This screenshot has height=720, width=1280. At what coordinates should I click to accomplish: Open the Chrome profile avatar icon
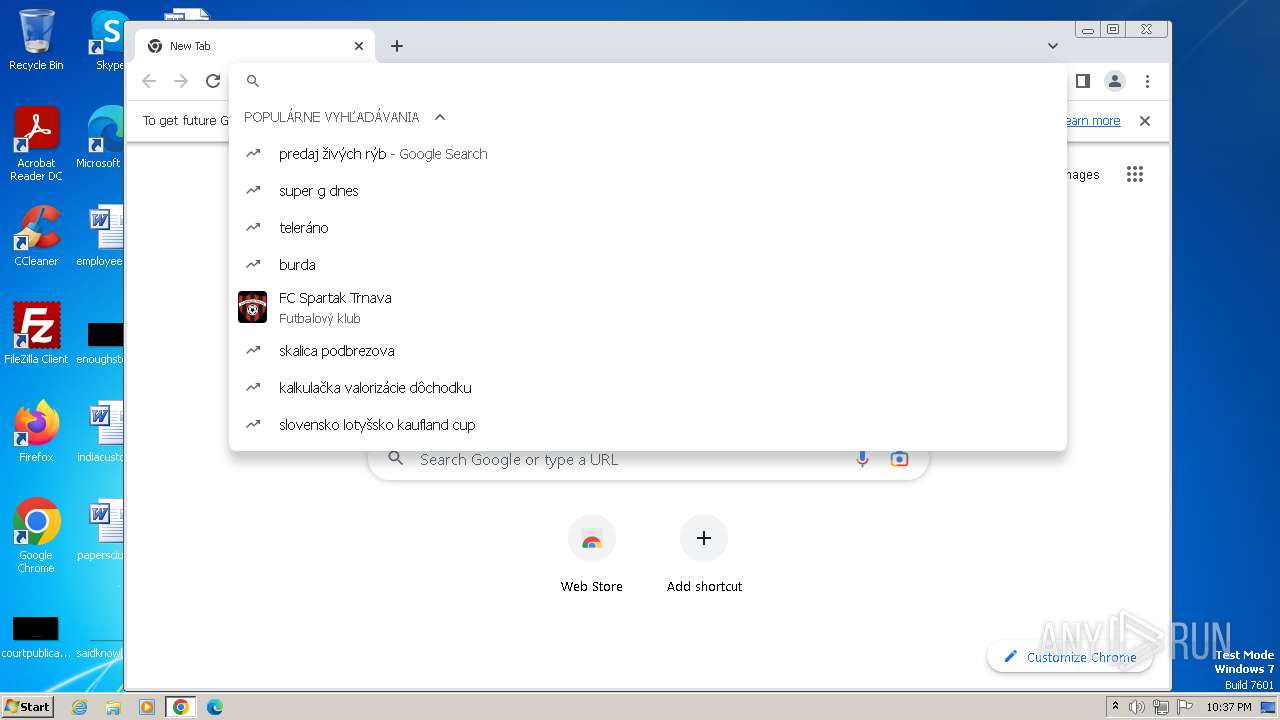point(1115,81)
